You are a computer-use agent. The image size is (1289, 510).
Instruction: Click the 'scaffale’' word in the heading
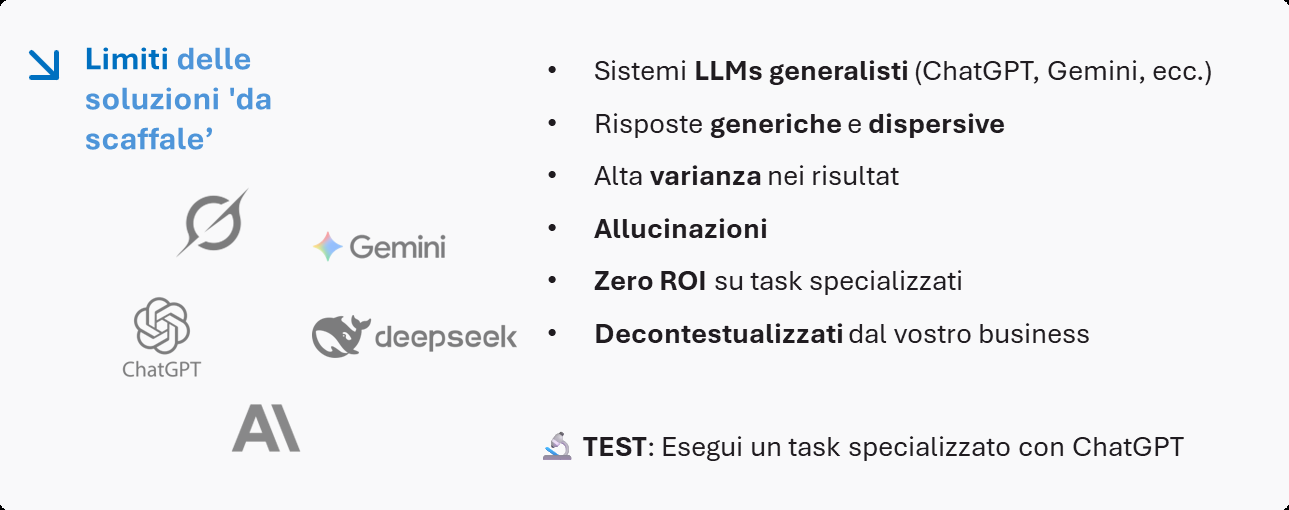[x=151, y=140]
